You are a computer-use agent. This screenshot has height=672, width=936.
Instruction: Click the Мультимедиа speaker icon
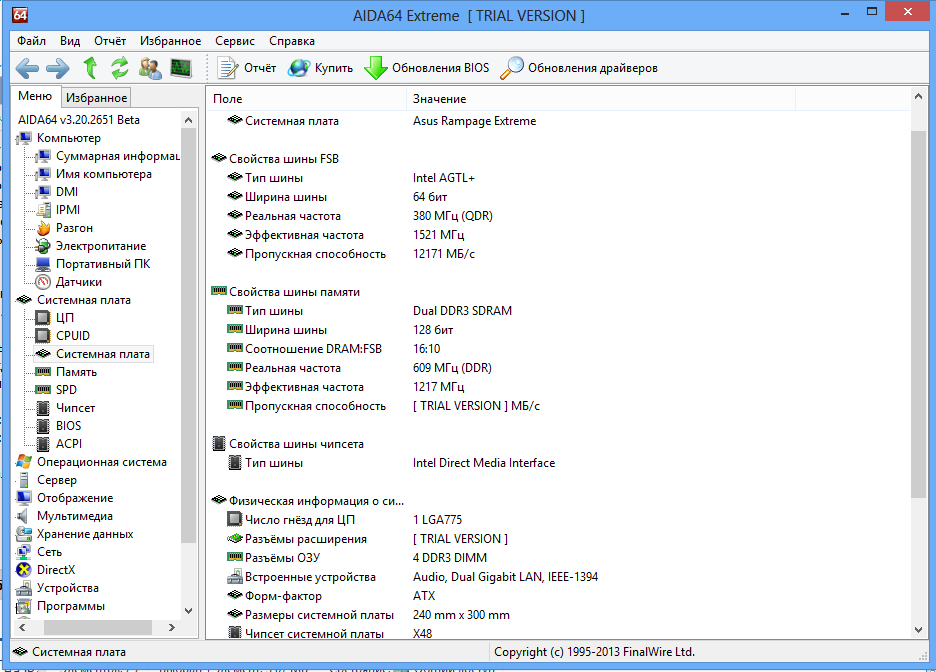[23, 516]
